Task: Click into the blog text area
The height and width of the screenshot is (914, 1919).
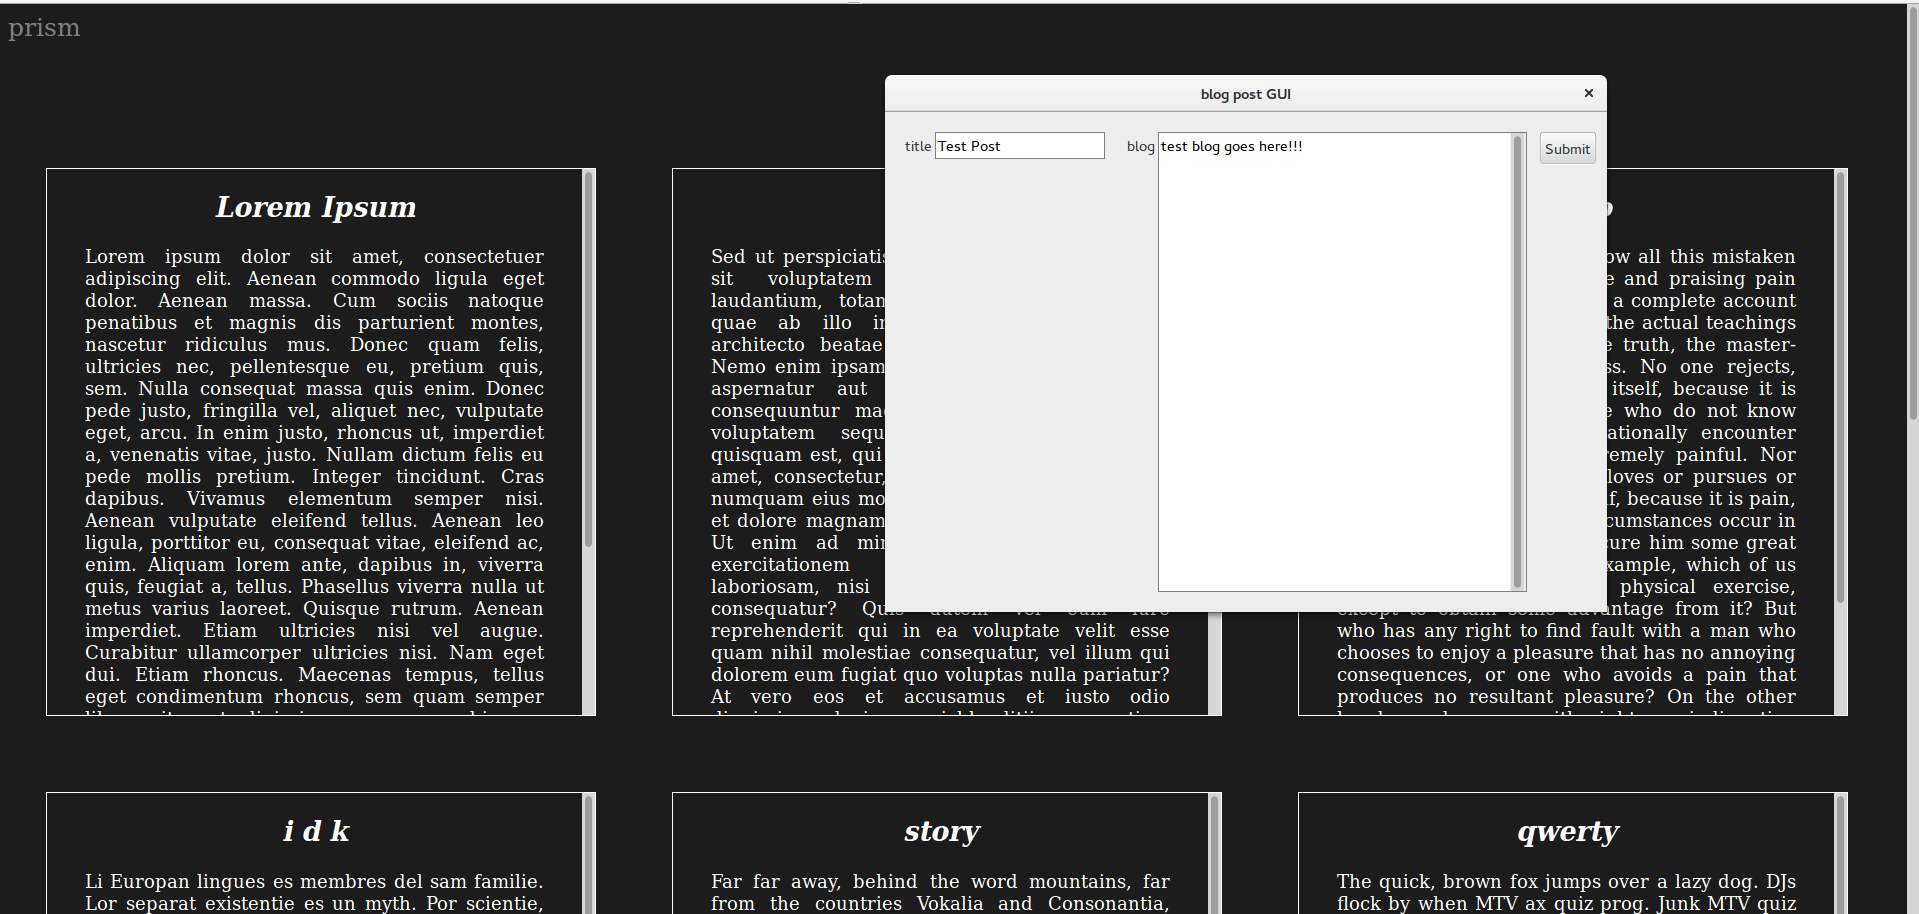Action: 1335,361
